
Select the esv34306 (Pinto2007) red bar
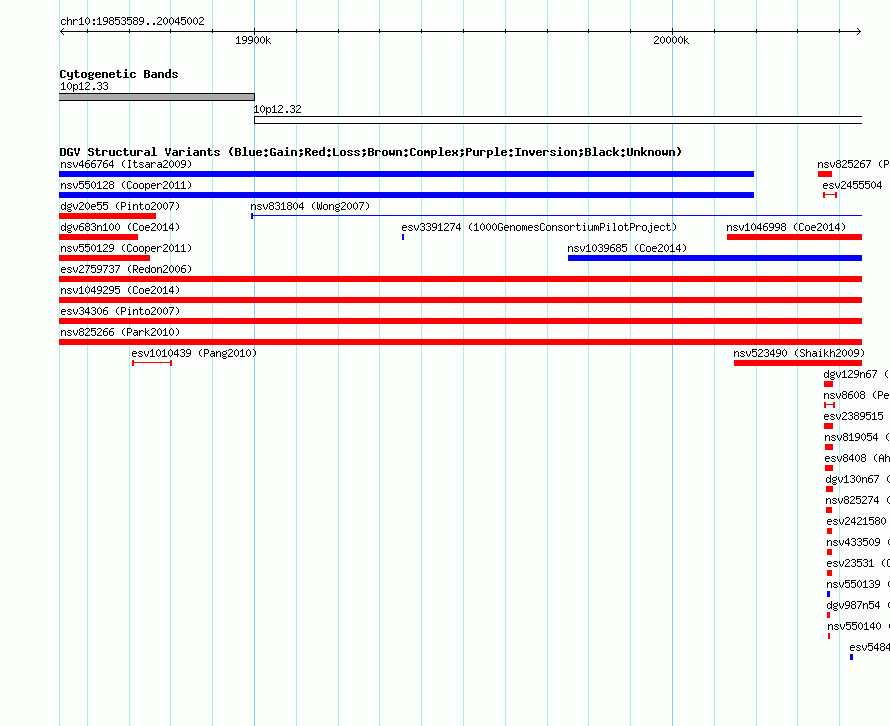tap(460, 321)
